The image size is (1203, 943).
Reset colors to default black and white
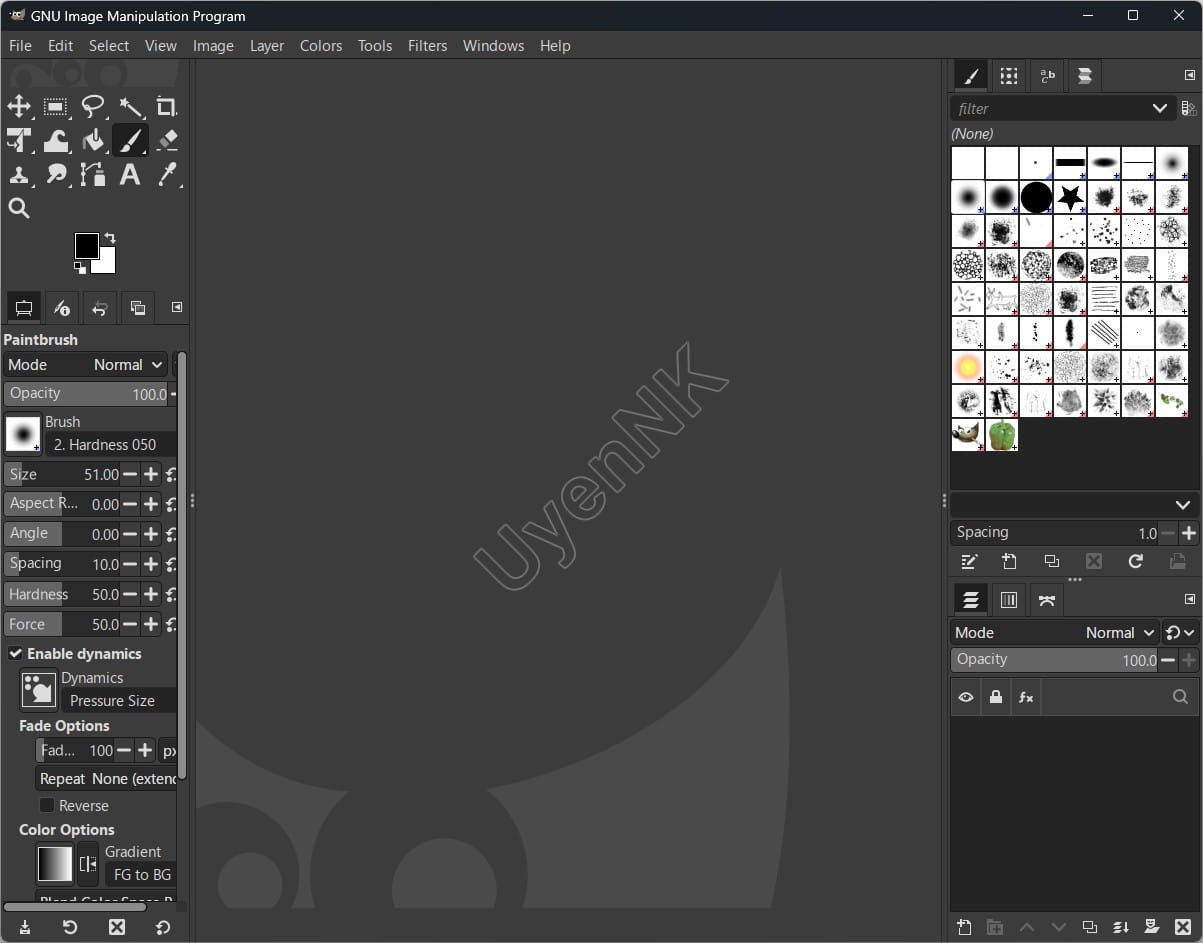[80, 267]
